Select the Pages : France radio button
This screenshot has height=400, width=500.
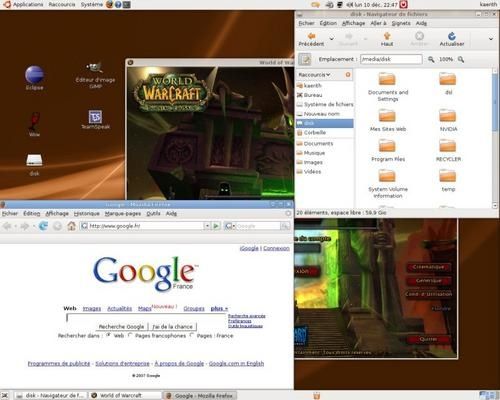pyautogui.click(x=192, y=335)
